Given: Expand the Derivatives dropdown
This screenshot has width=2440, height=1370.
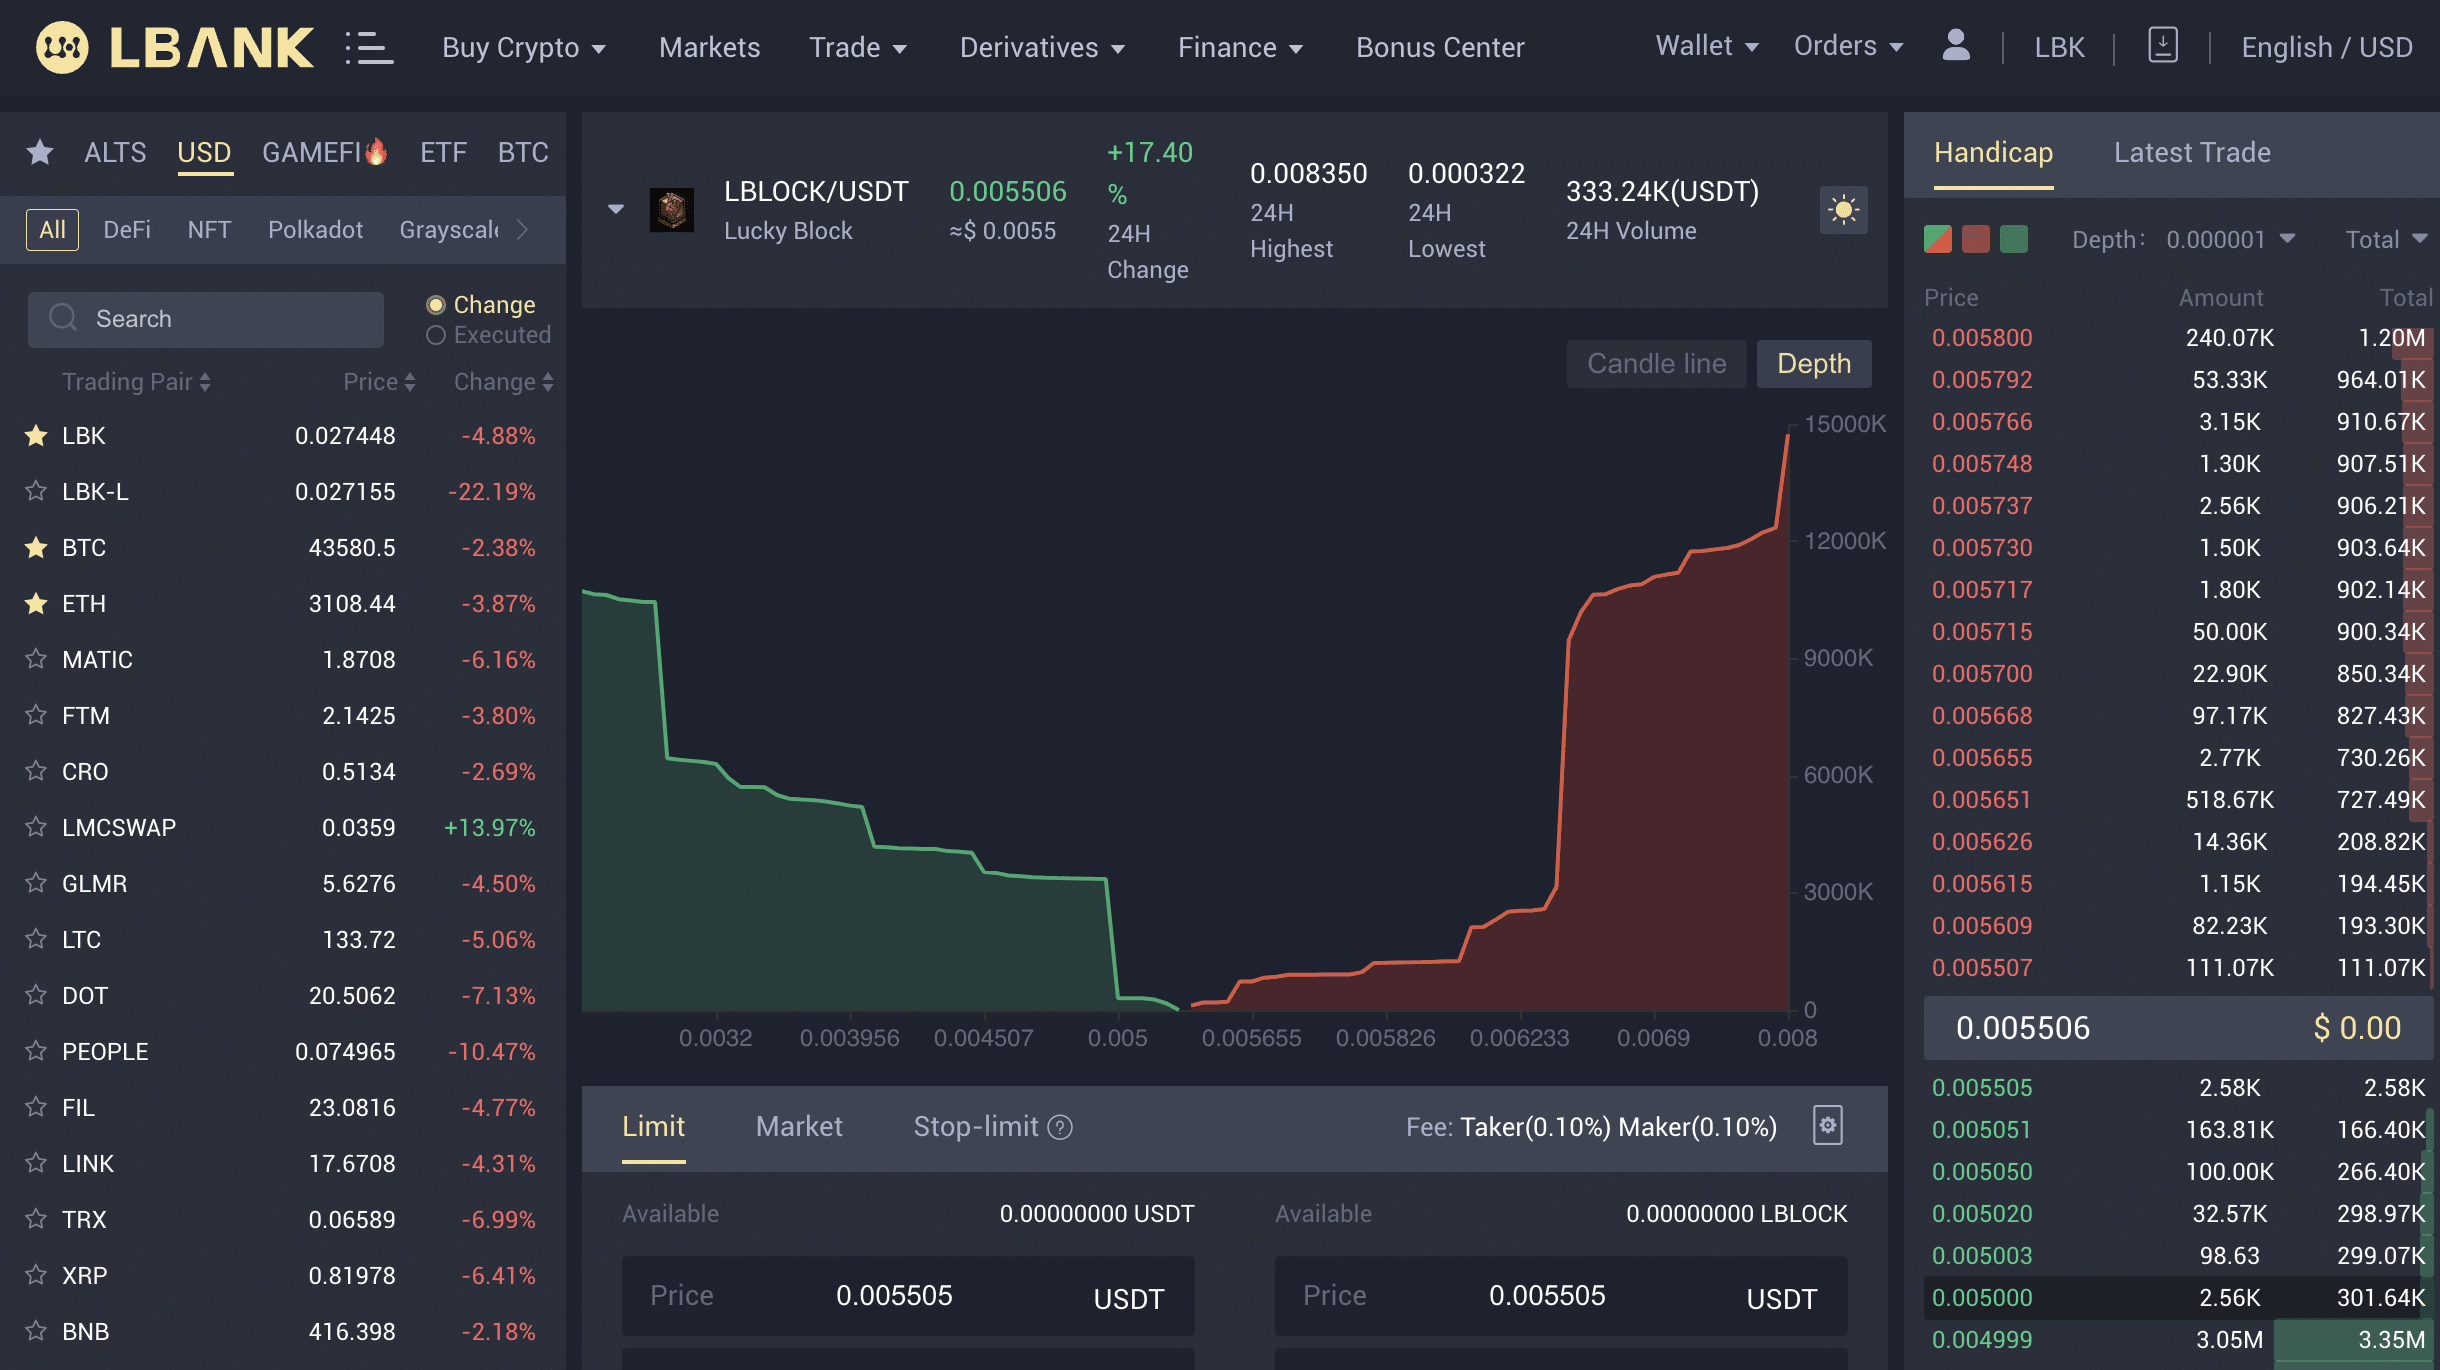Looking at the screenshot, I should [1042, 47].
